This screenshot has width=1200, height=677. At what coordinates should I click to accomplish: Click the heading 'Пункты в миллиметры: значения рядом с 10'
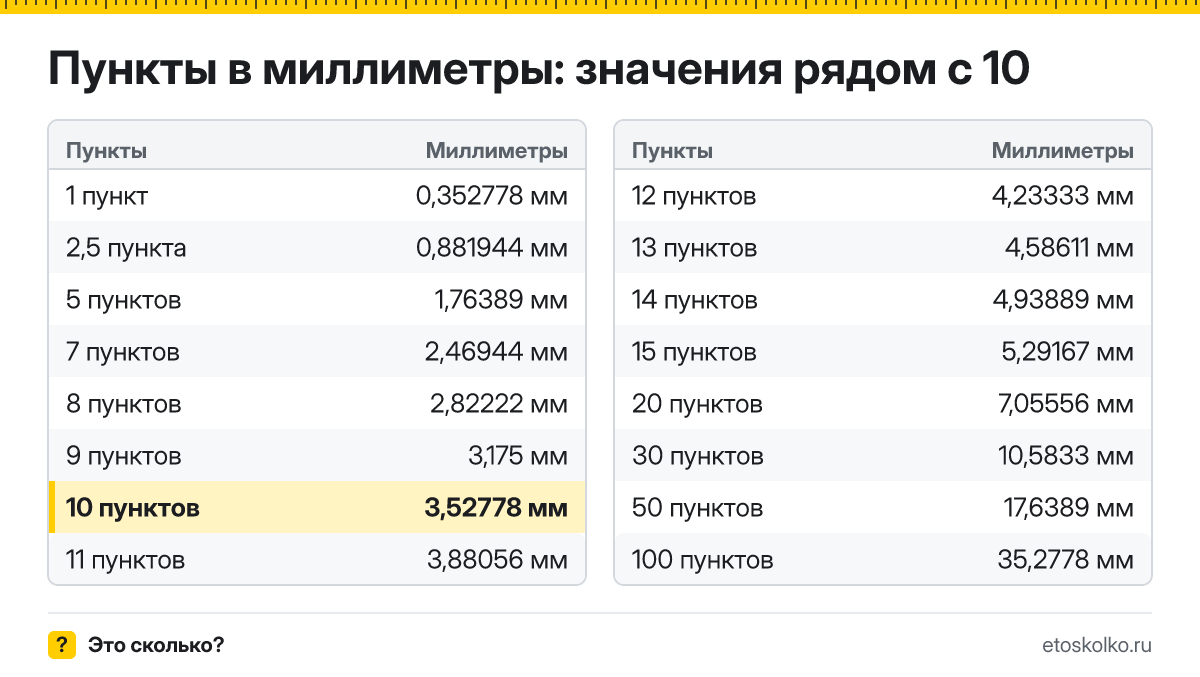tap(539, 71)
